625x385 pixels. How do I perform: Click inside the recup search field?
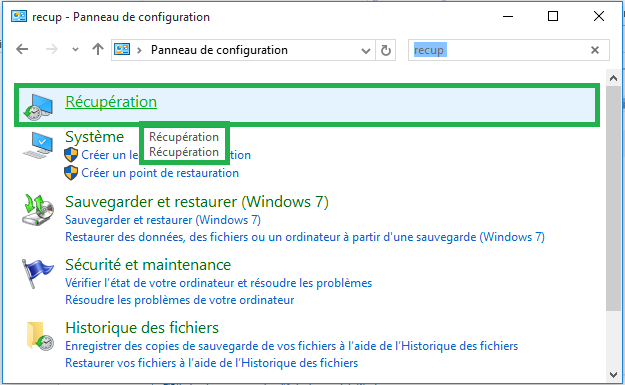[x=500, y=50]
